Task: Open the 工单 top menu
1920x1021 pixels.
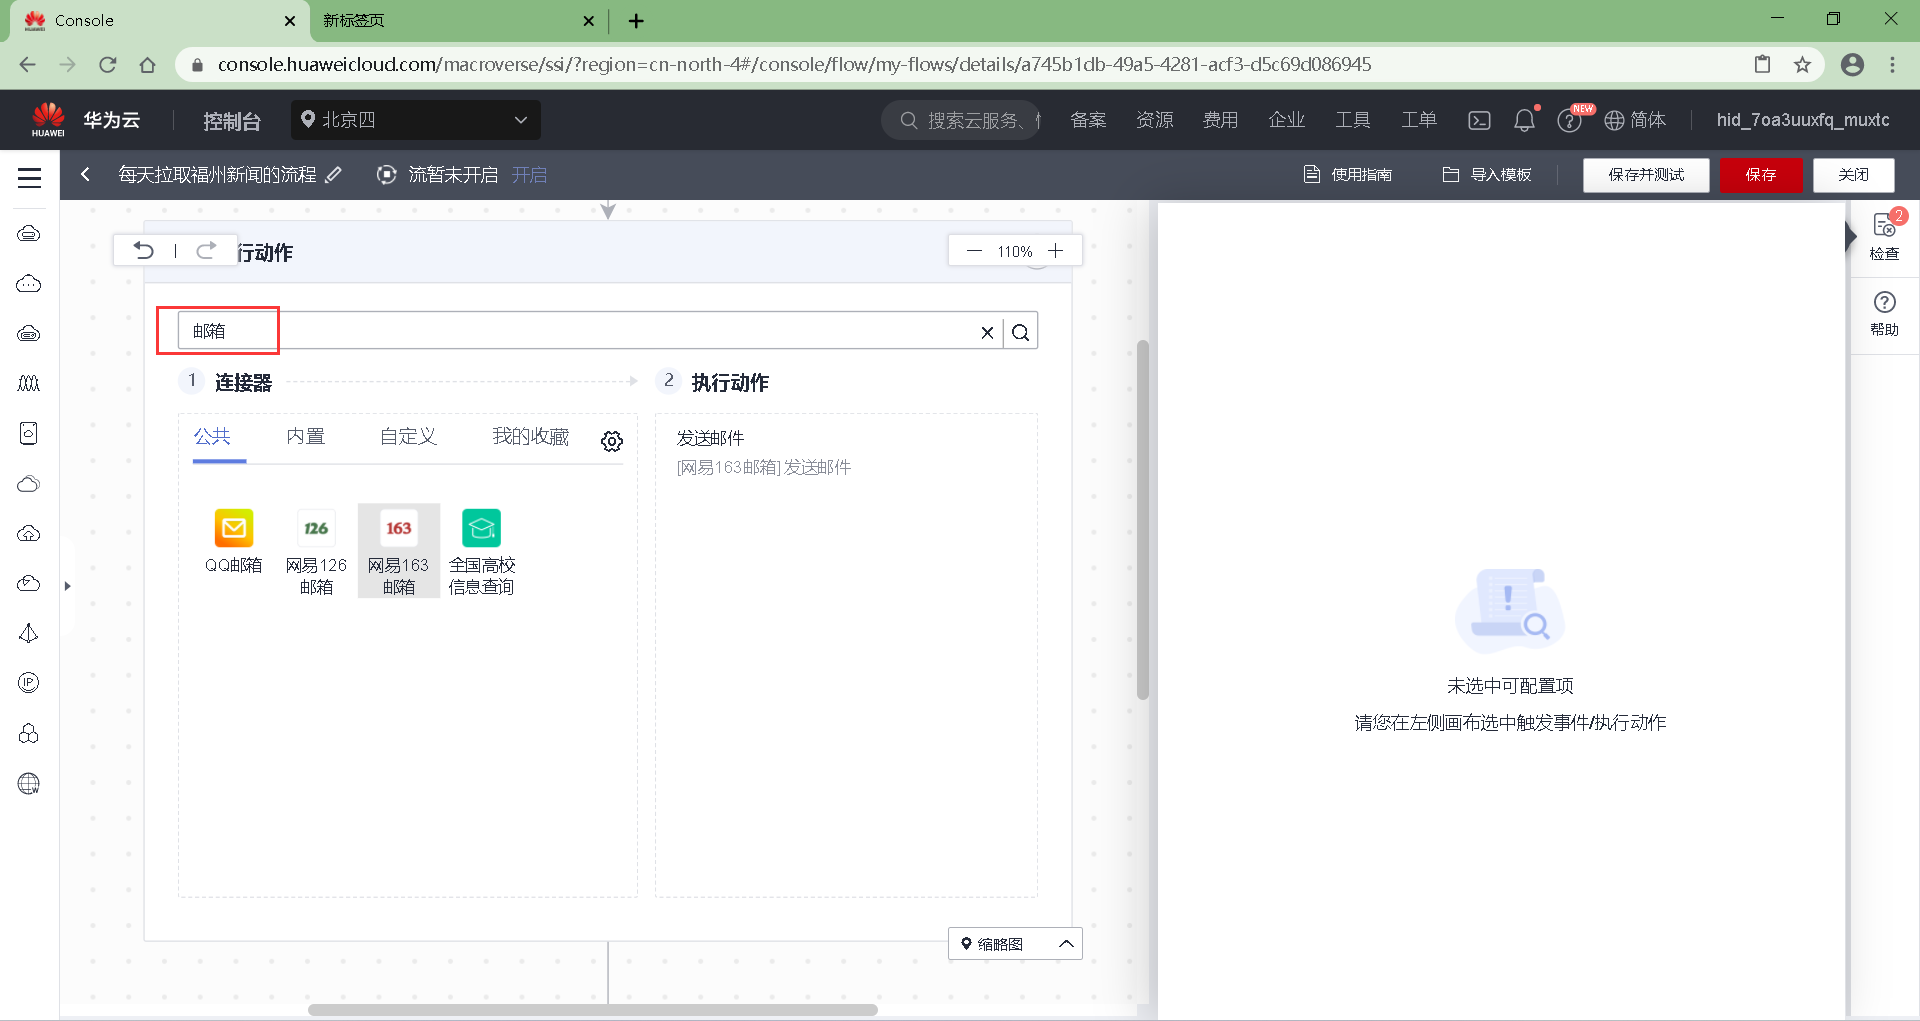Action: 1419,120
